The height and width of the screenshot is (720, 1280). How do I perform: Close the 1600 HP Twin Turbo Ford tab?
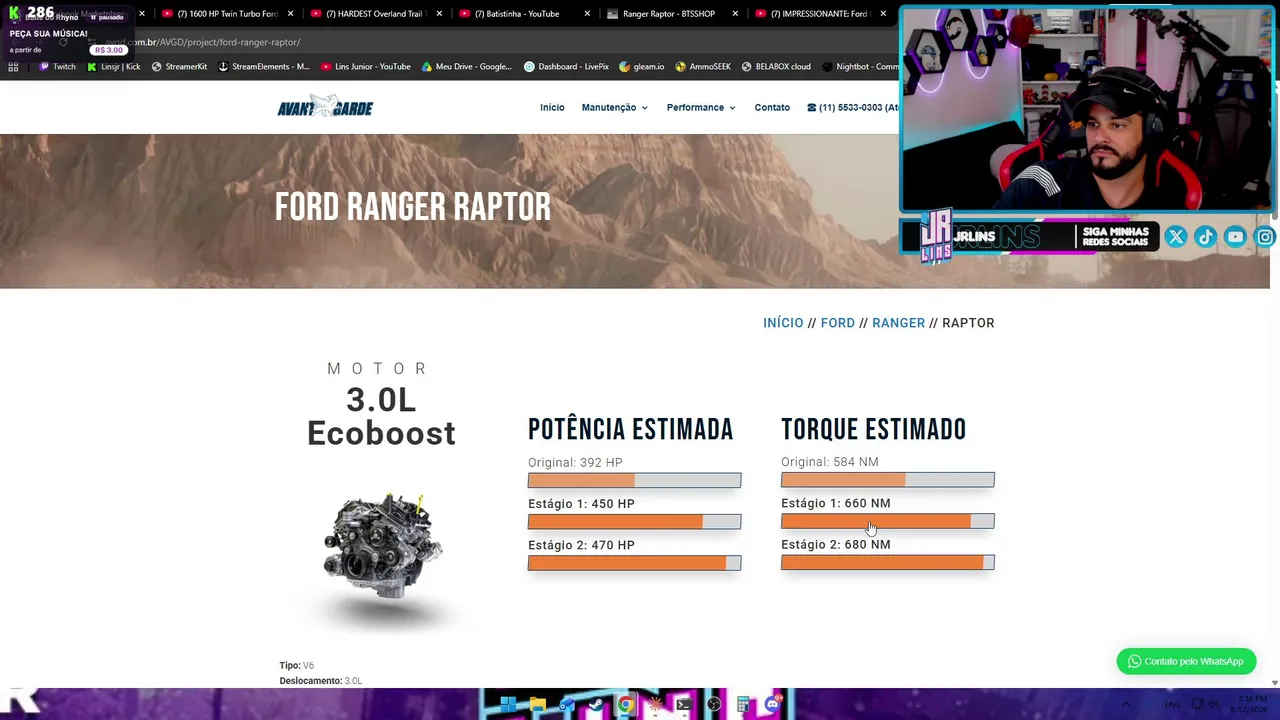click(x=291, y=14)
